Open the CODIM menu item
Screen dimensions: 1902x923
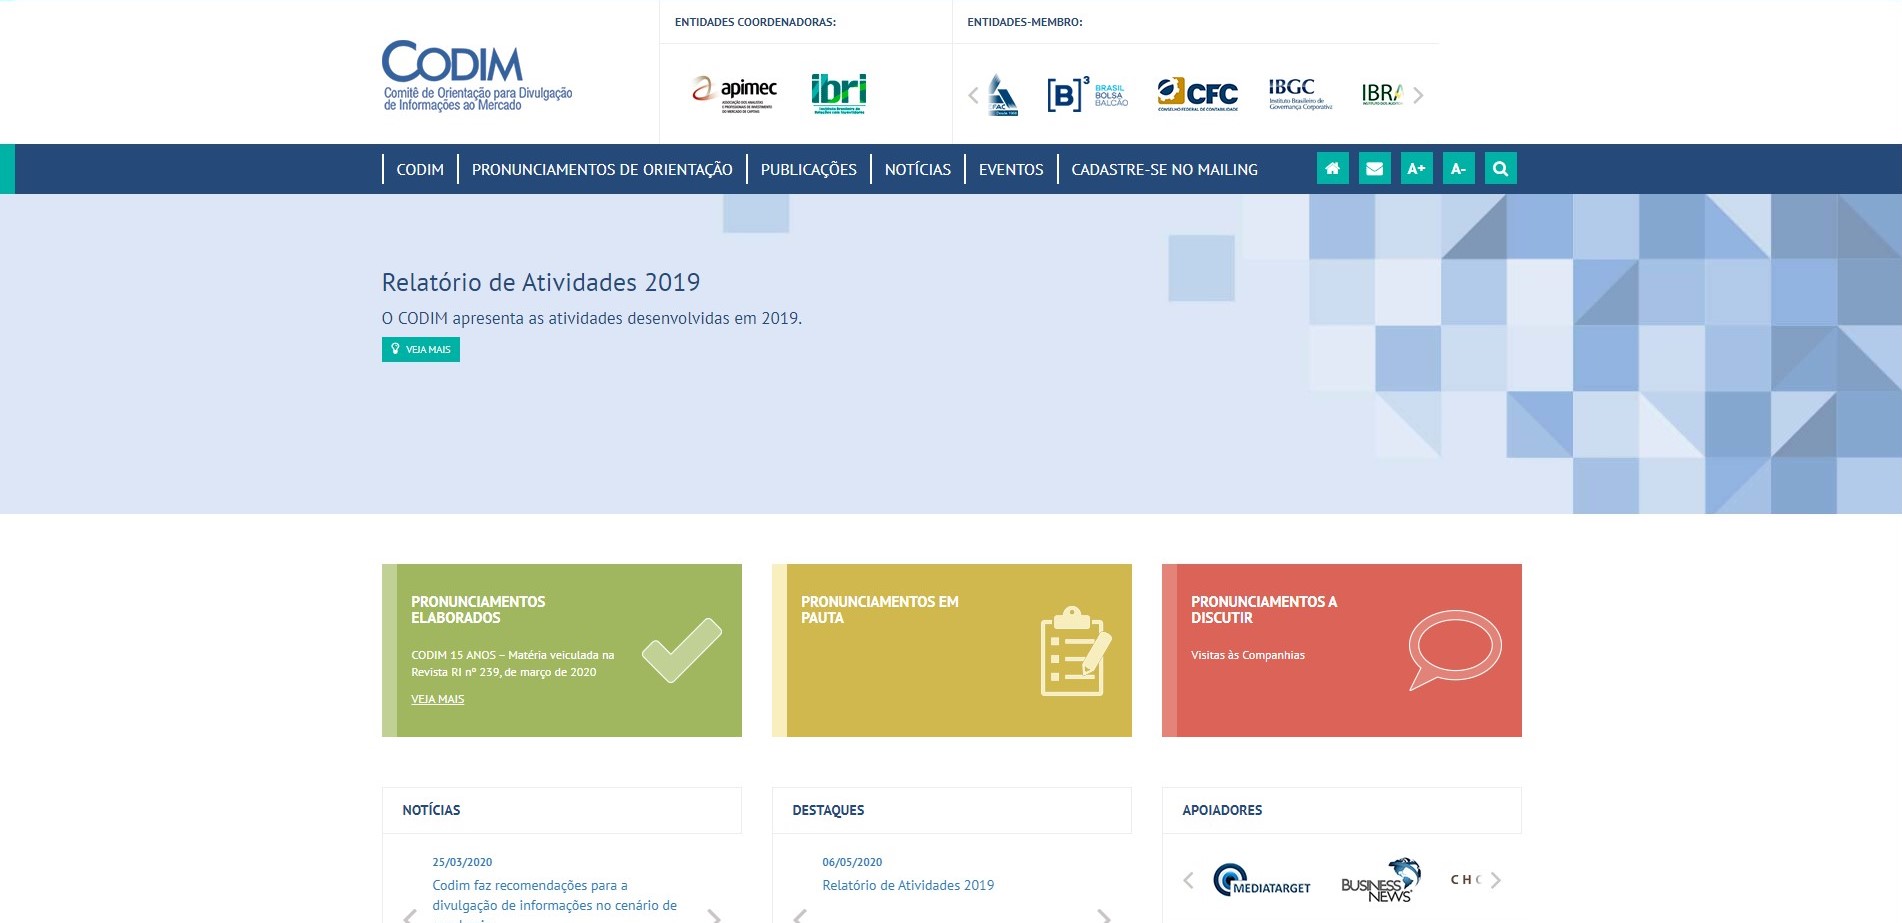pos(419,169)
